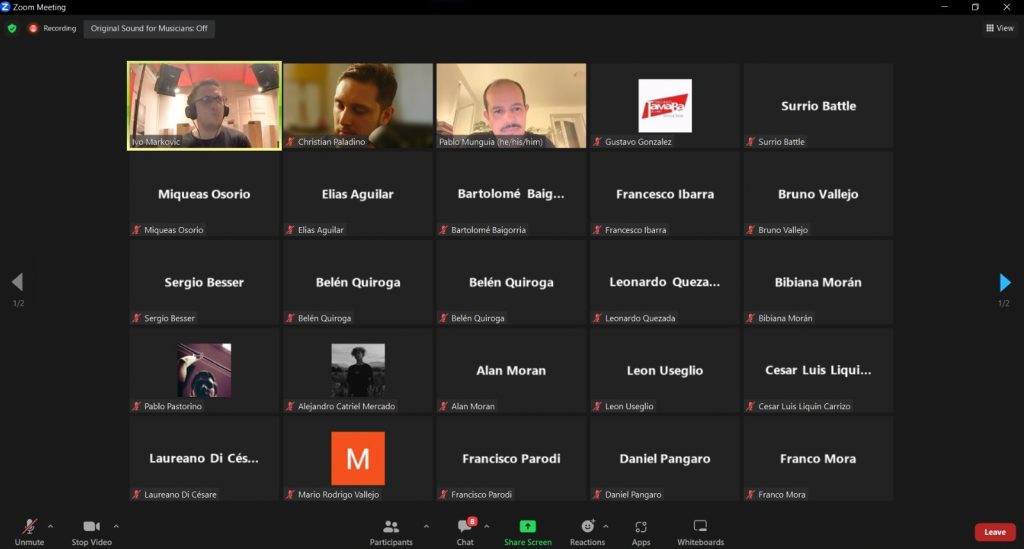
Task: Click the red Recording indicator icon
Action: tap(33, 28)
